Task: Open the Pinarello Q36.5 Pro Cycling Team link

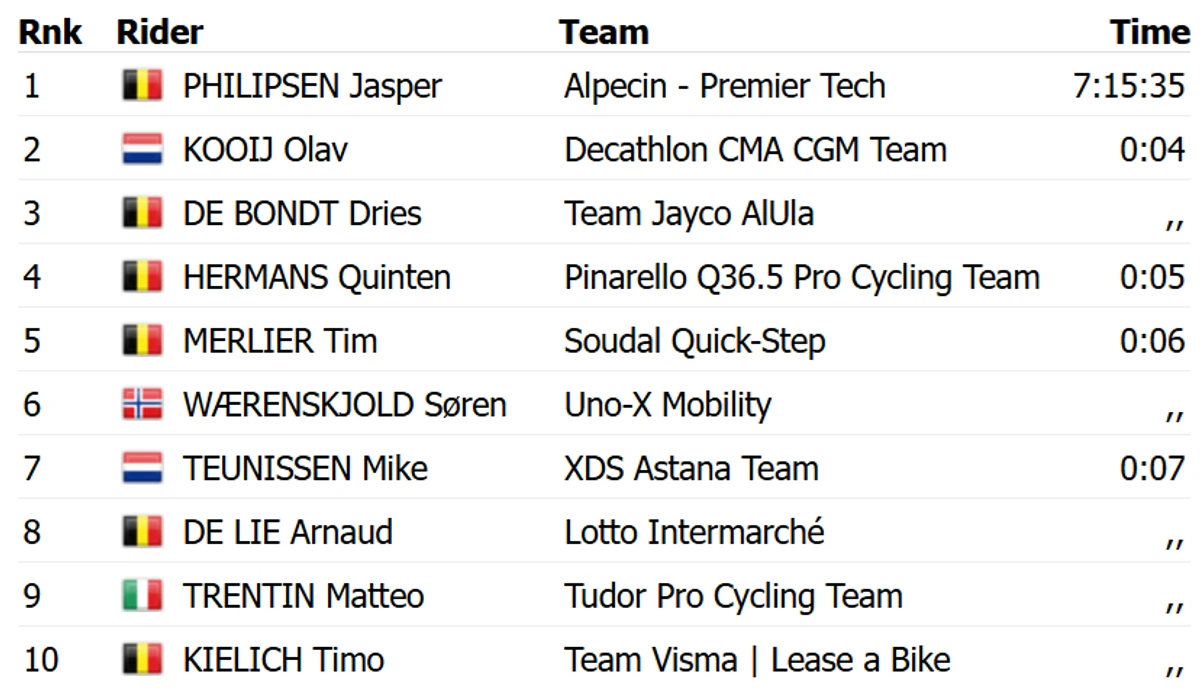Action: [802, 278]
